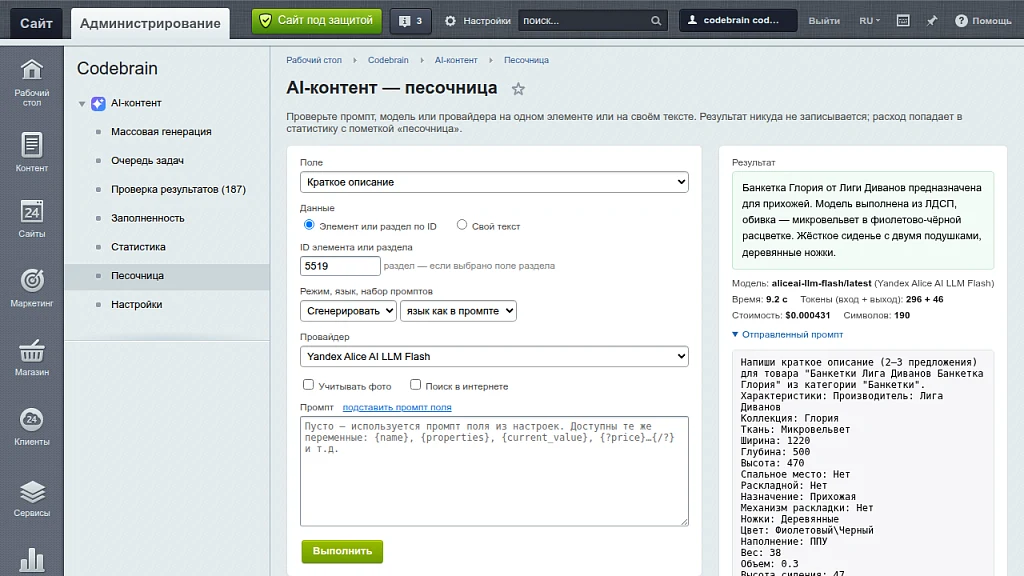The image size is (1024, 576).
Task: Select the 'Свой текст' radio option
Action: click(462, 225)
